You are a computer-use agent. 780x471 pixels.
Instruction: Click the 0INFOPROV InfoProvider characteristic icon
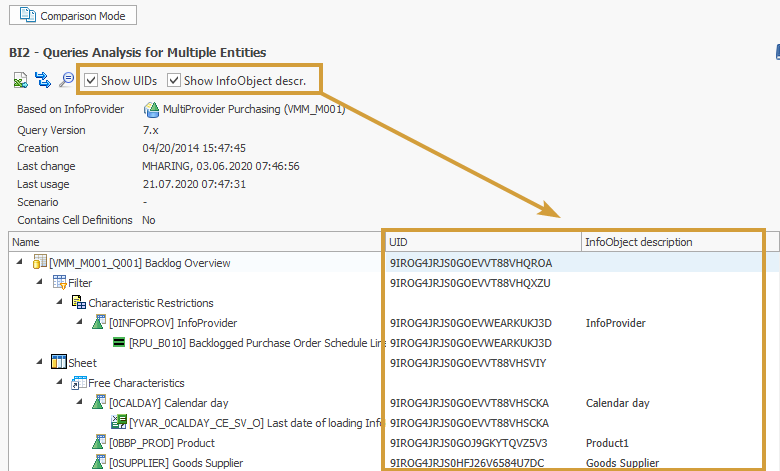tap(98, 323)
